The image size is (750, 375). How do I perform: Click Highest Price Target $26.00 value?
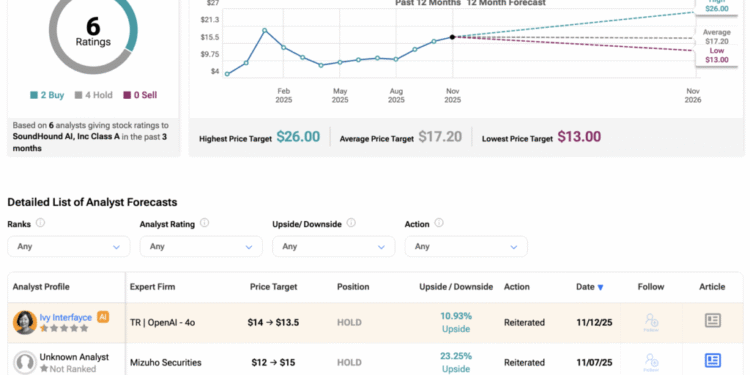point(298,137)
